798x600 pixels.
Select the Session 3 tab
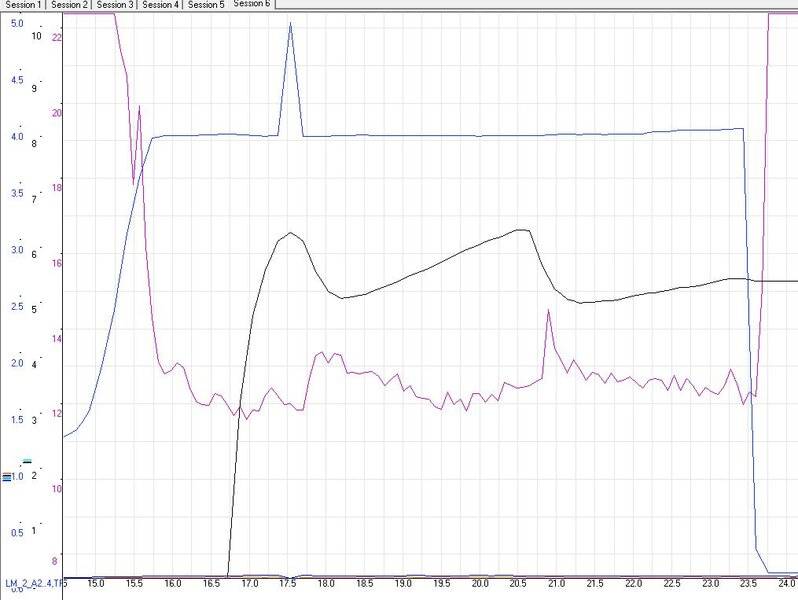click(x=115, y=5)
